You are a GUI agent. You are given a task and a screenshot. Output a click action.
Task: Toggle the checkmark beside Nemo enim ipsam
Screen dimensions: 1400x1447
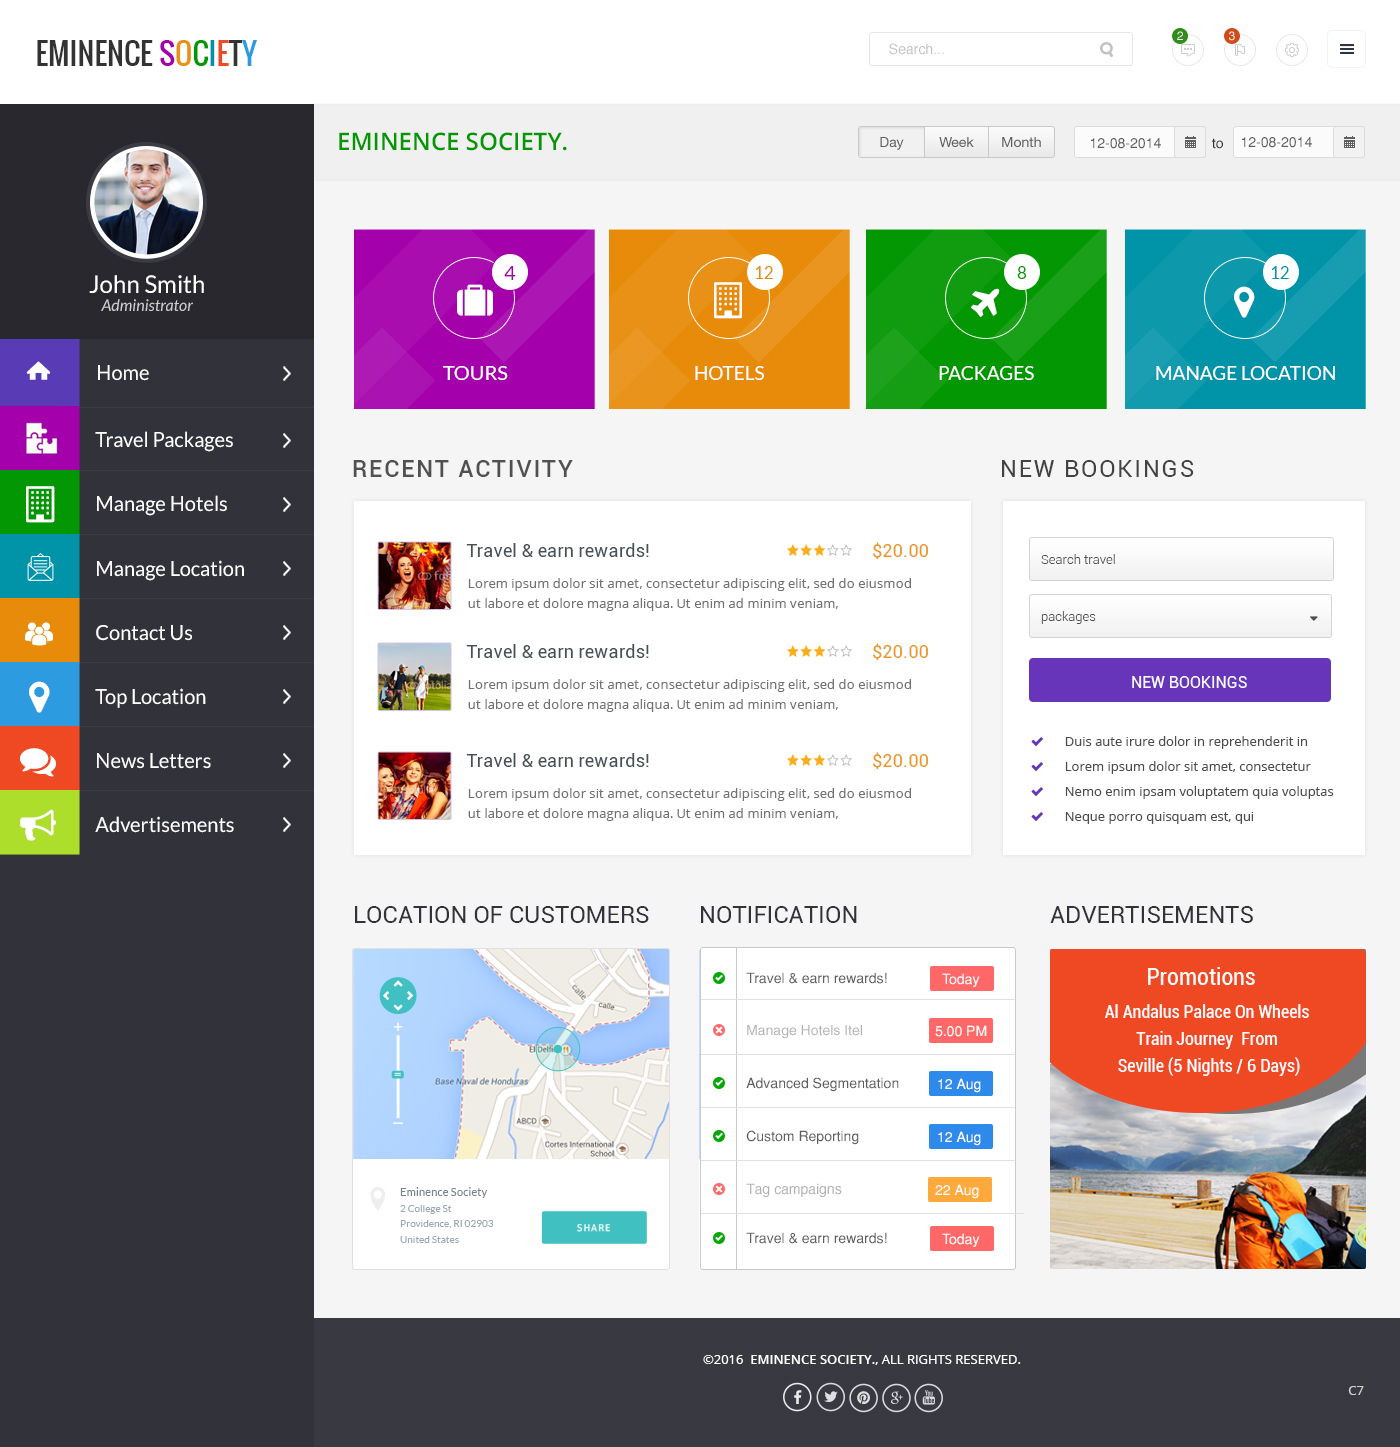pos(1037,791)
